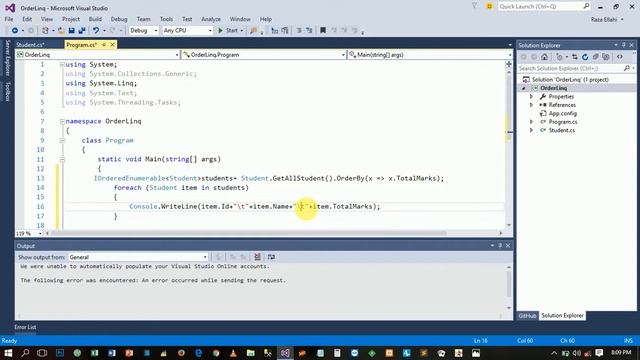This screenshot has height=360, width=640.
Task: Open the Any CPU platform dropdown
Action: point(187,31)
